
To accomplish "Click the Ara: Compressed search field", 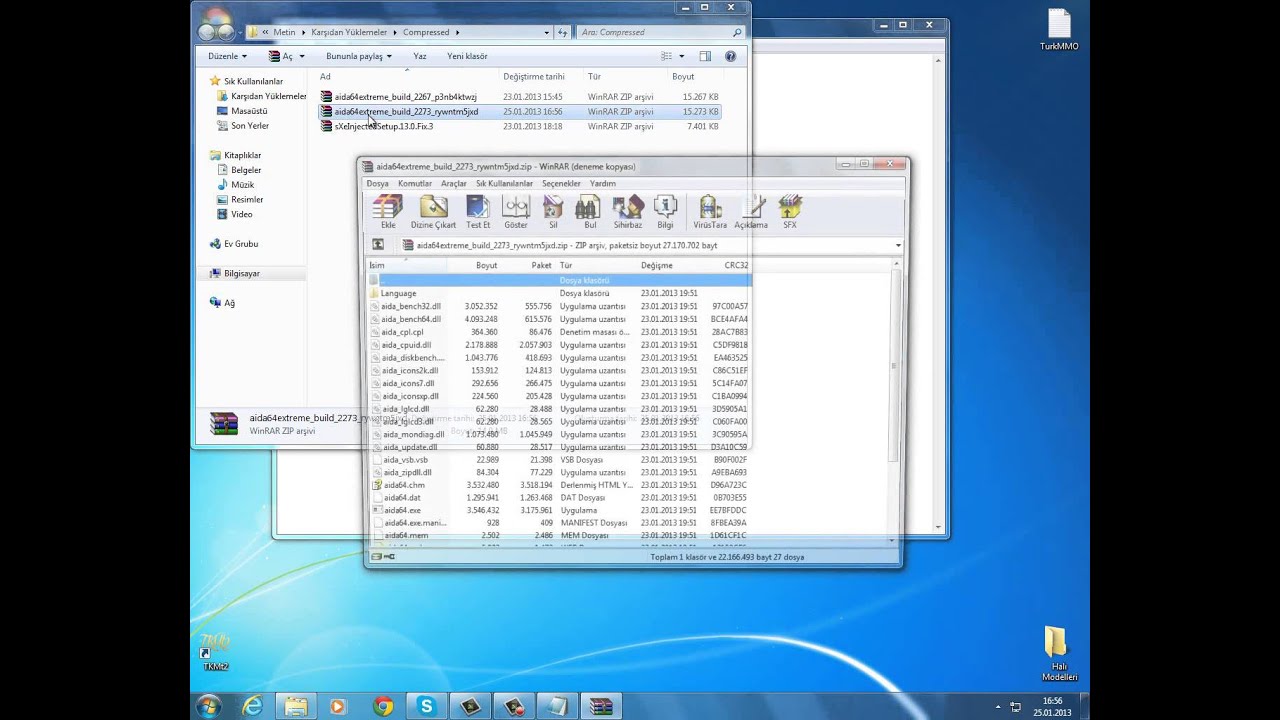I will point(660,32).
